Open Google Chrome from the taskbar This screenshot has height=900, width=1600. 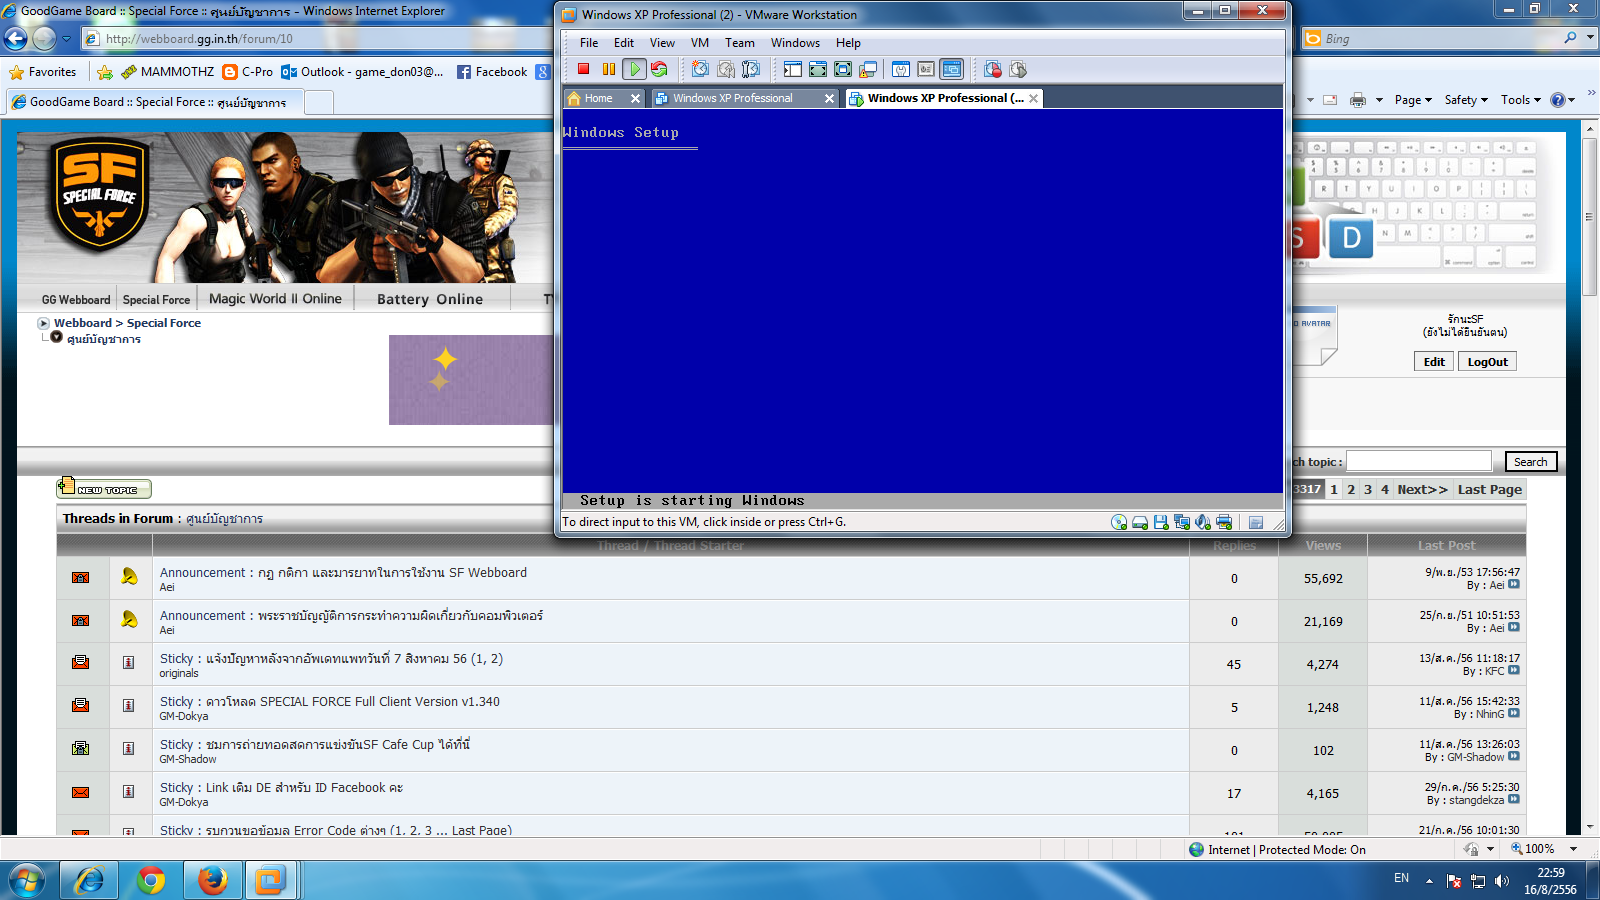click(x=151, y=881)
